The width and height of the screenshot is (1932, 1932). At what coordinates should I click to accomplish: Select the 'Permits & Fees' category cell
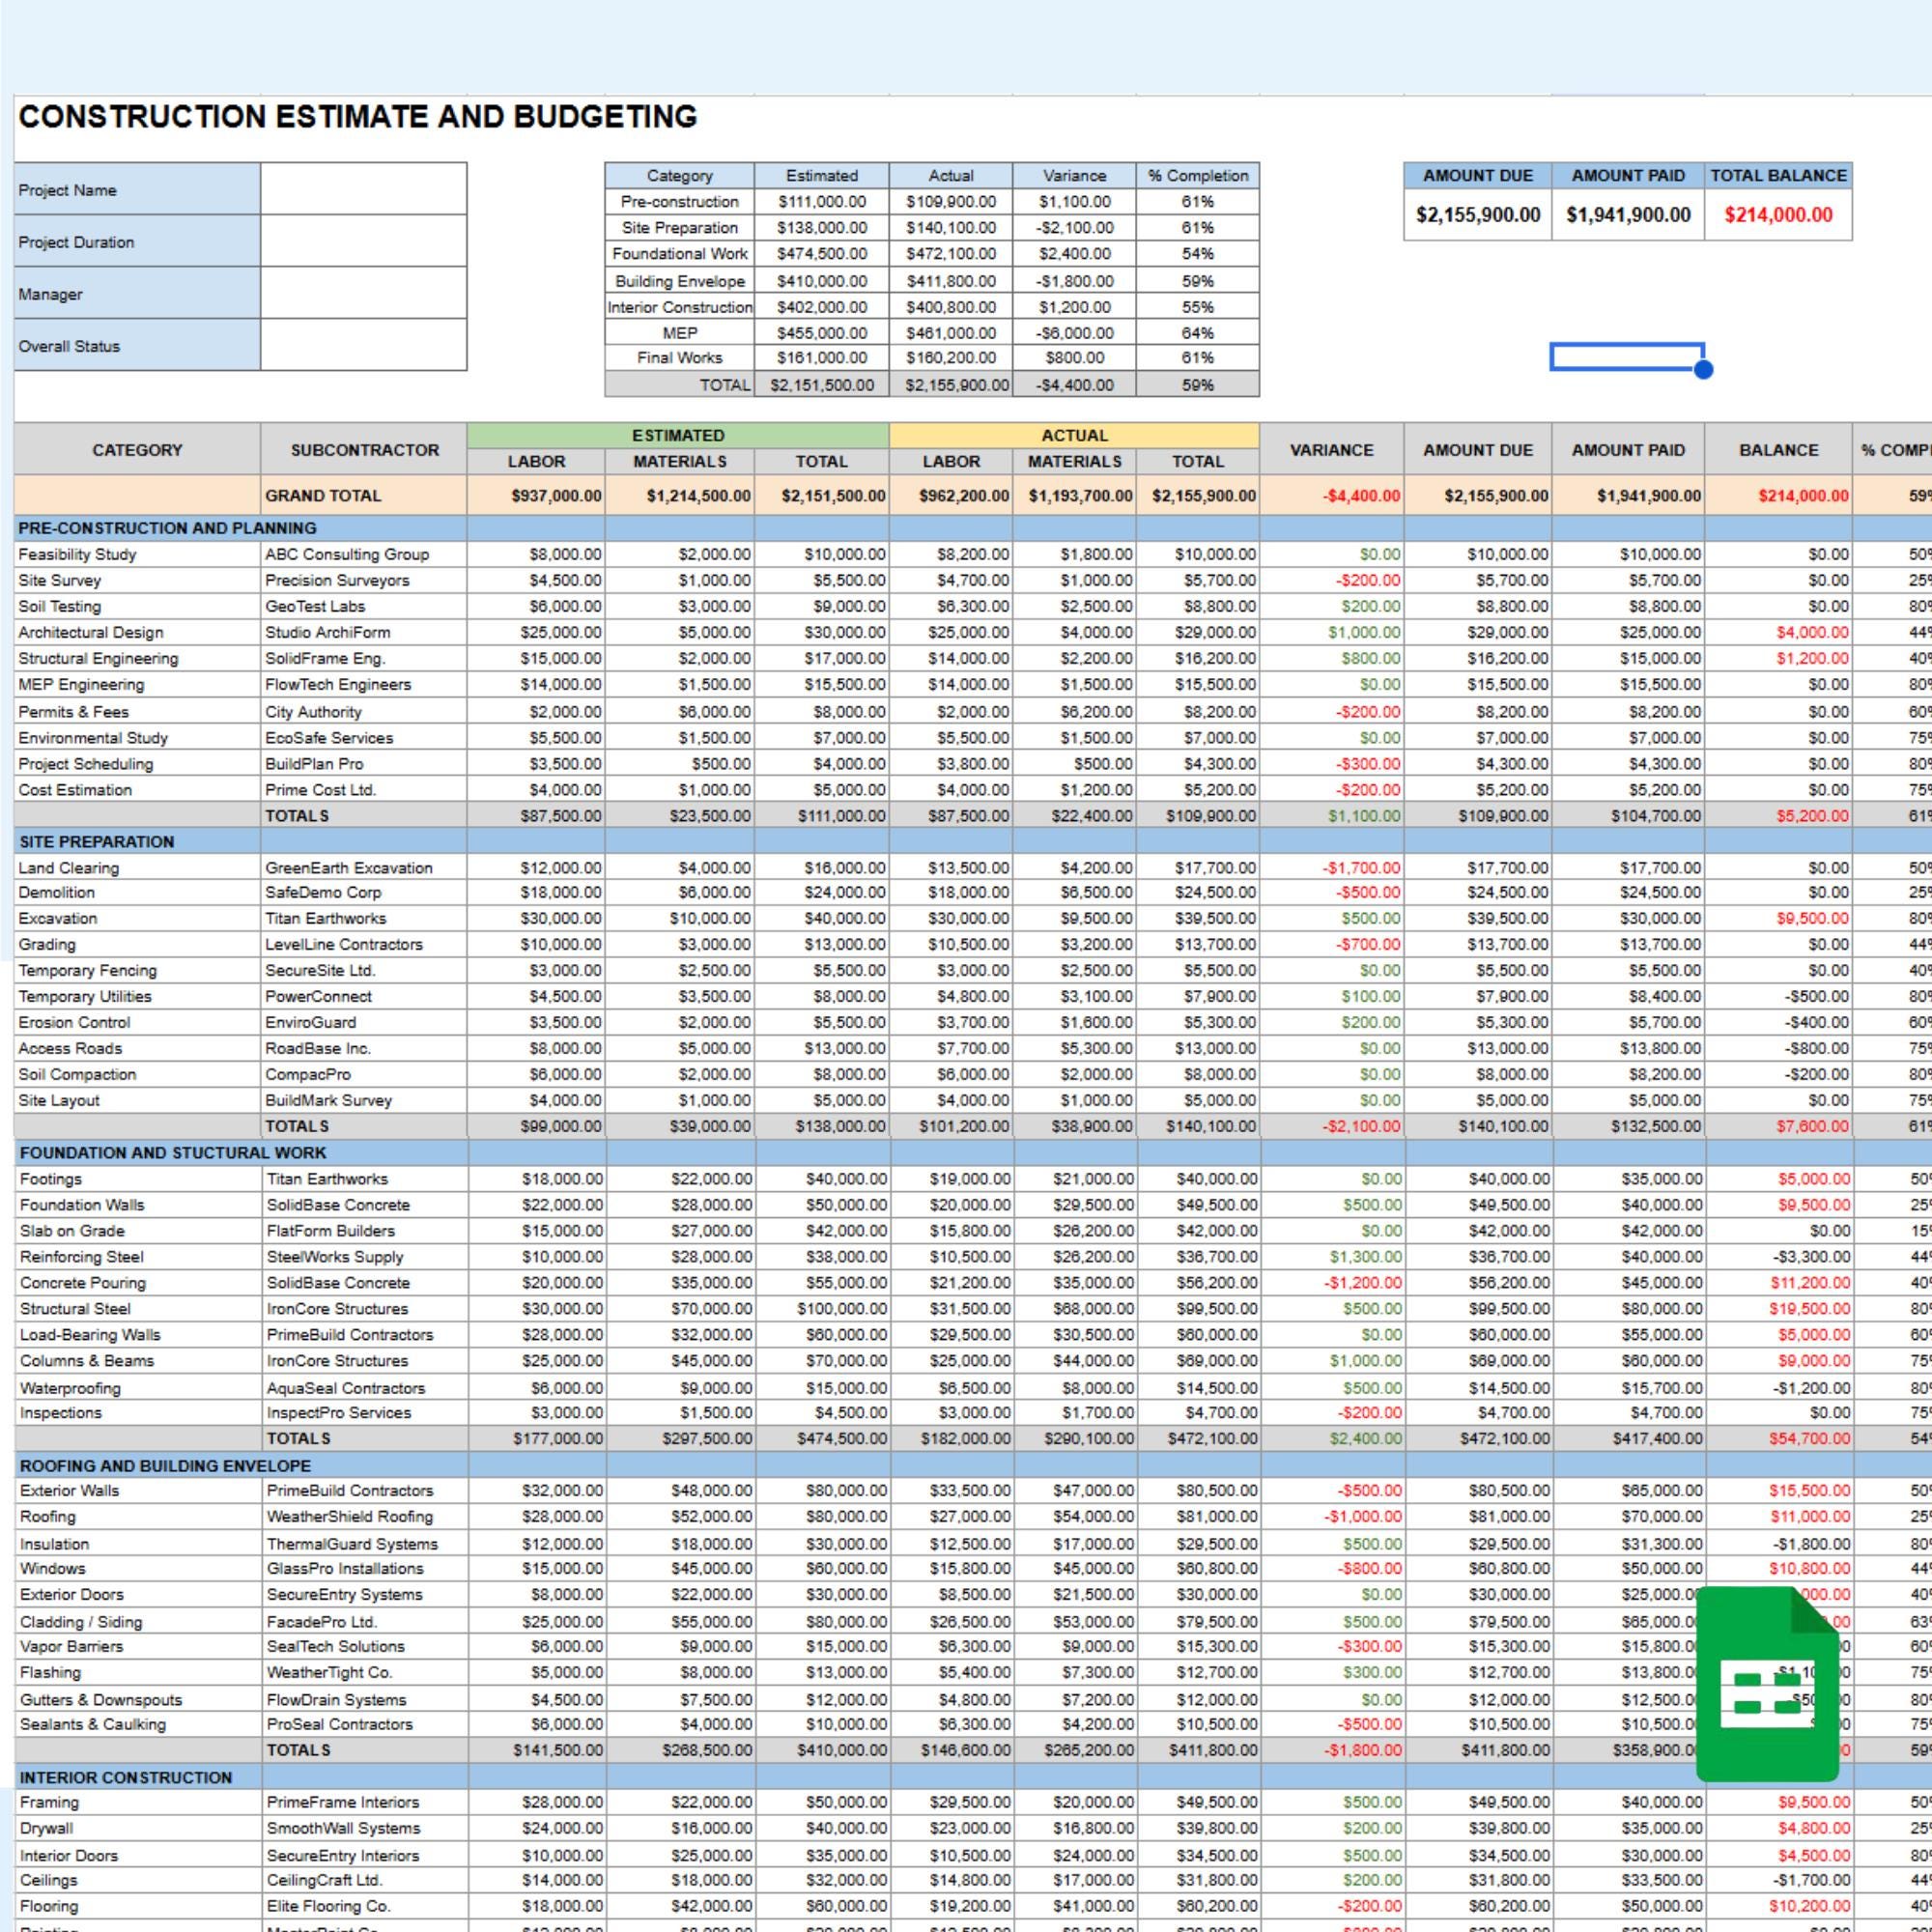tap(138, 712)
